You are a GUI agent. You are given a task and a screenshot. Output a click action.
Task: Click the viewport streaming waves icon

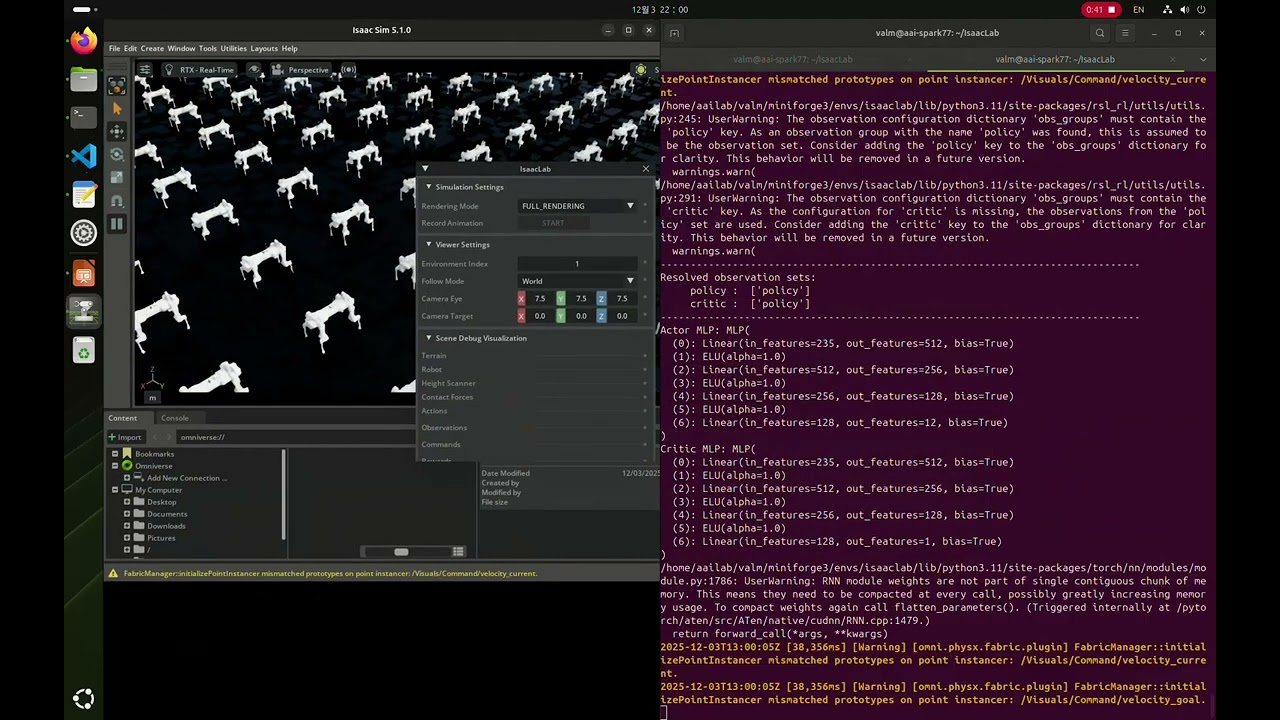click(348, 70)
